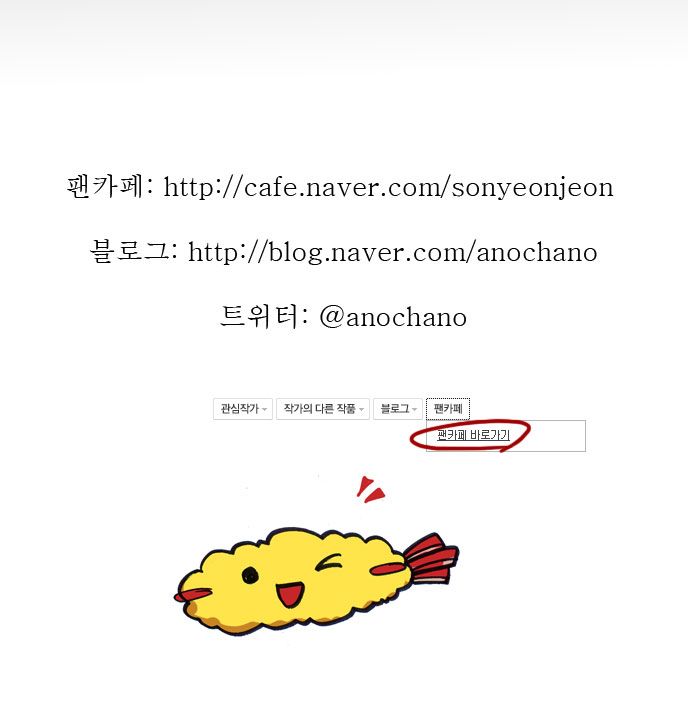Click the 트위터 label text
This screenshot has height=717, width=689.
(x=260, y=316)
